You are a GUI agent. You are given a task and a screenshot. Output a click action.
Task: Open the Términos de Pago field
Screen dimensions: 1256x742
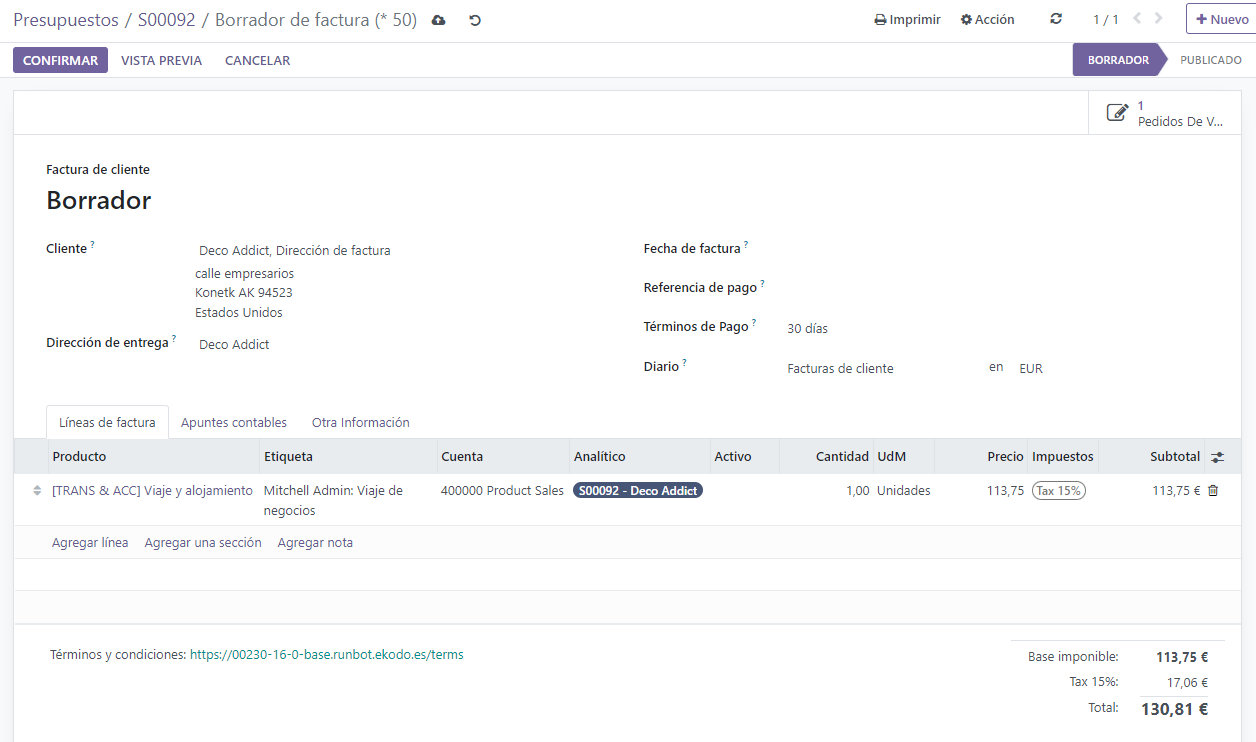point(880,328)
